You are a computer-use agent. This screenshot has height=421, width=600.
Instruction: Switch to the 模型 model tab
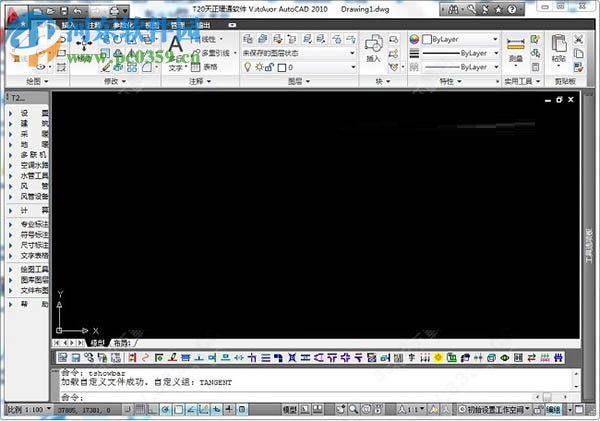click(98, 343)
